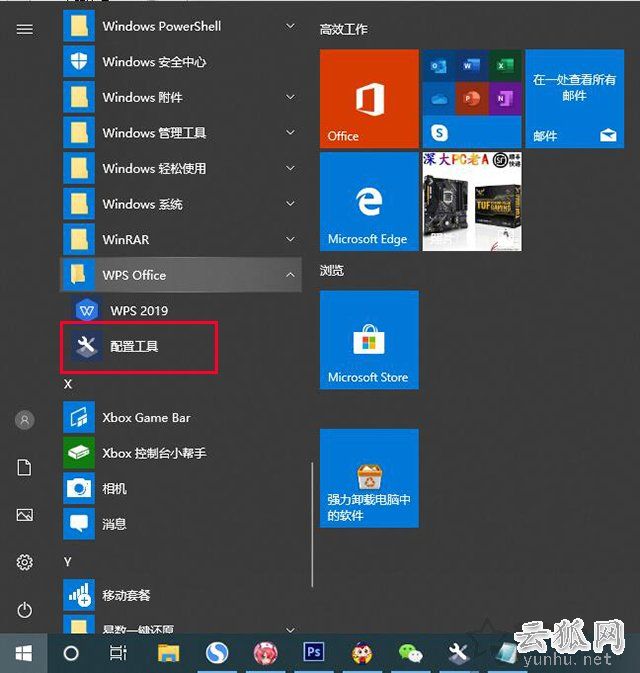This screenshot has height=673, width=640.
Task: Open Excel in the Office apps tile
Action: 505,66
